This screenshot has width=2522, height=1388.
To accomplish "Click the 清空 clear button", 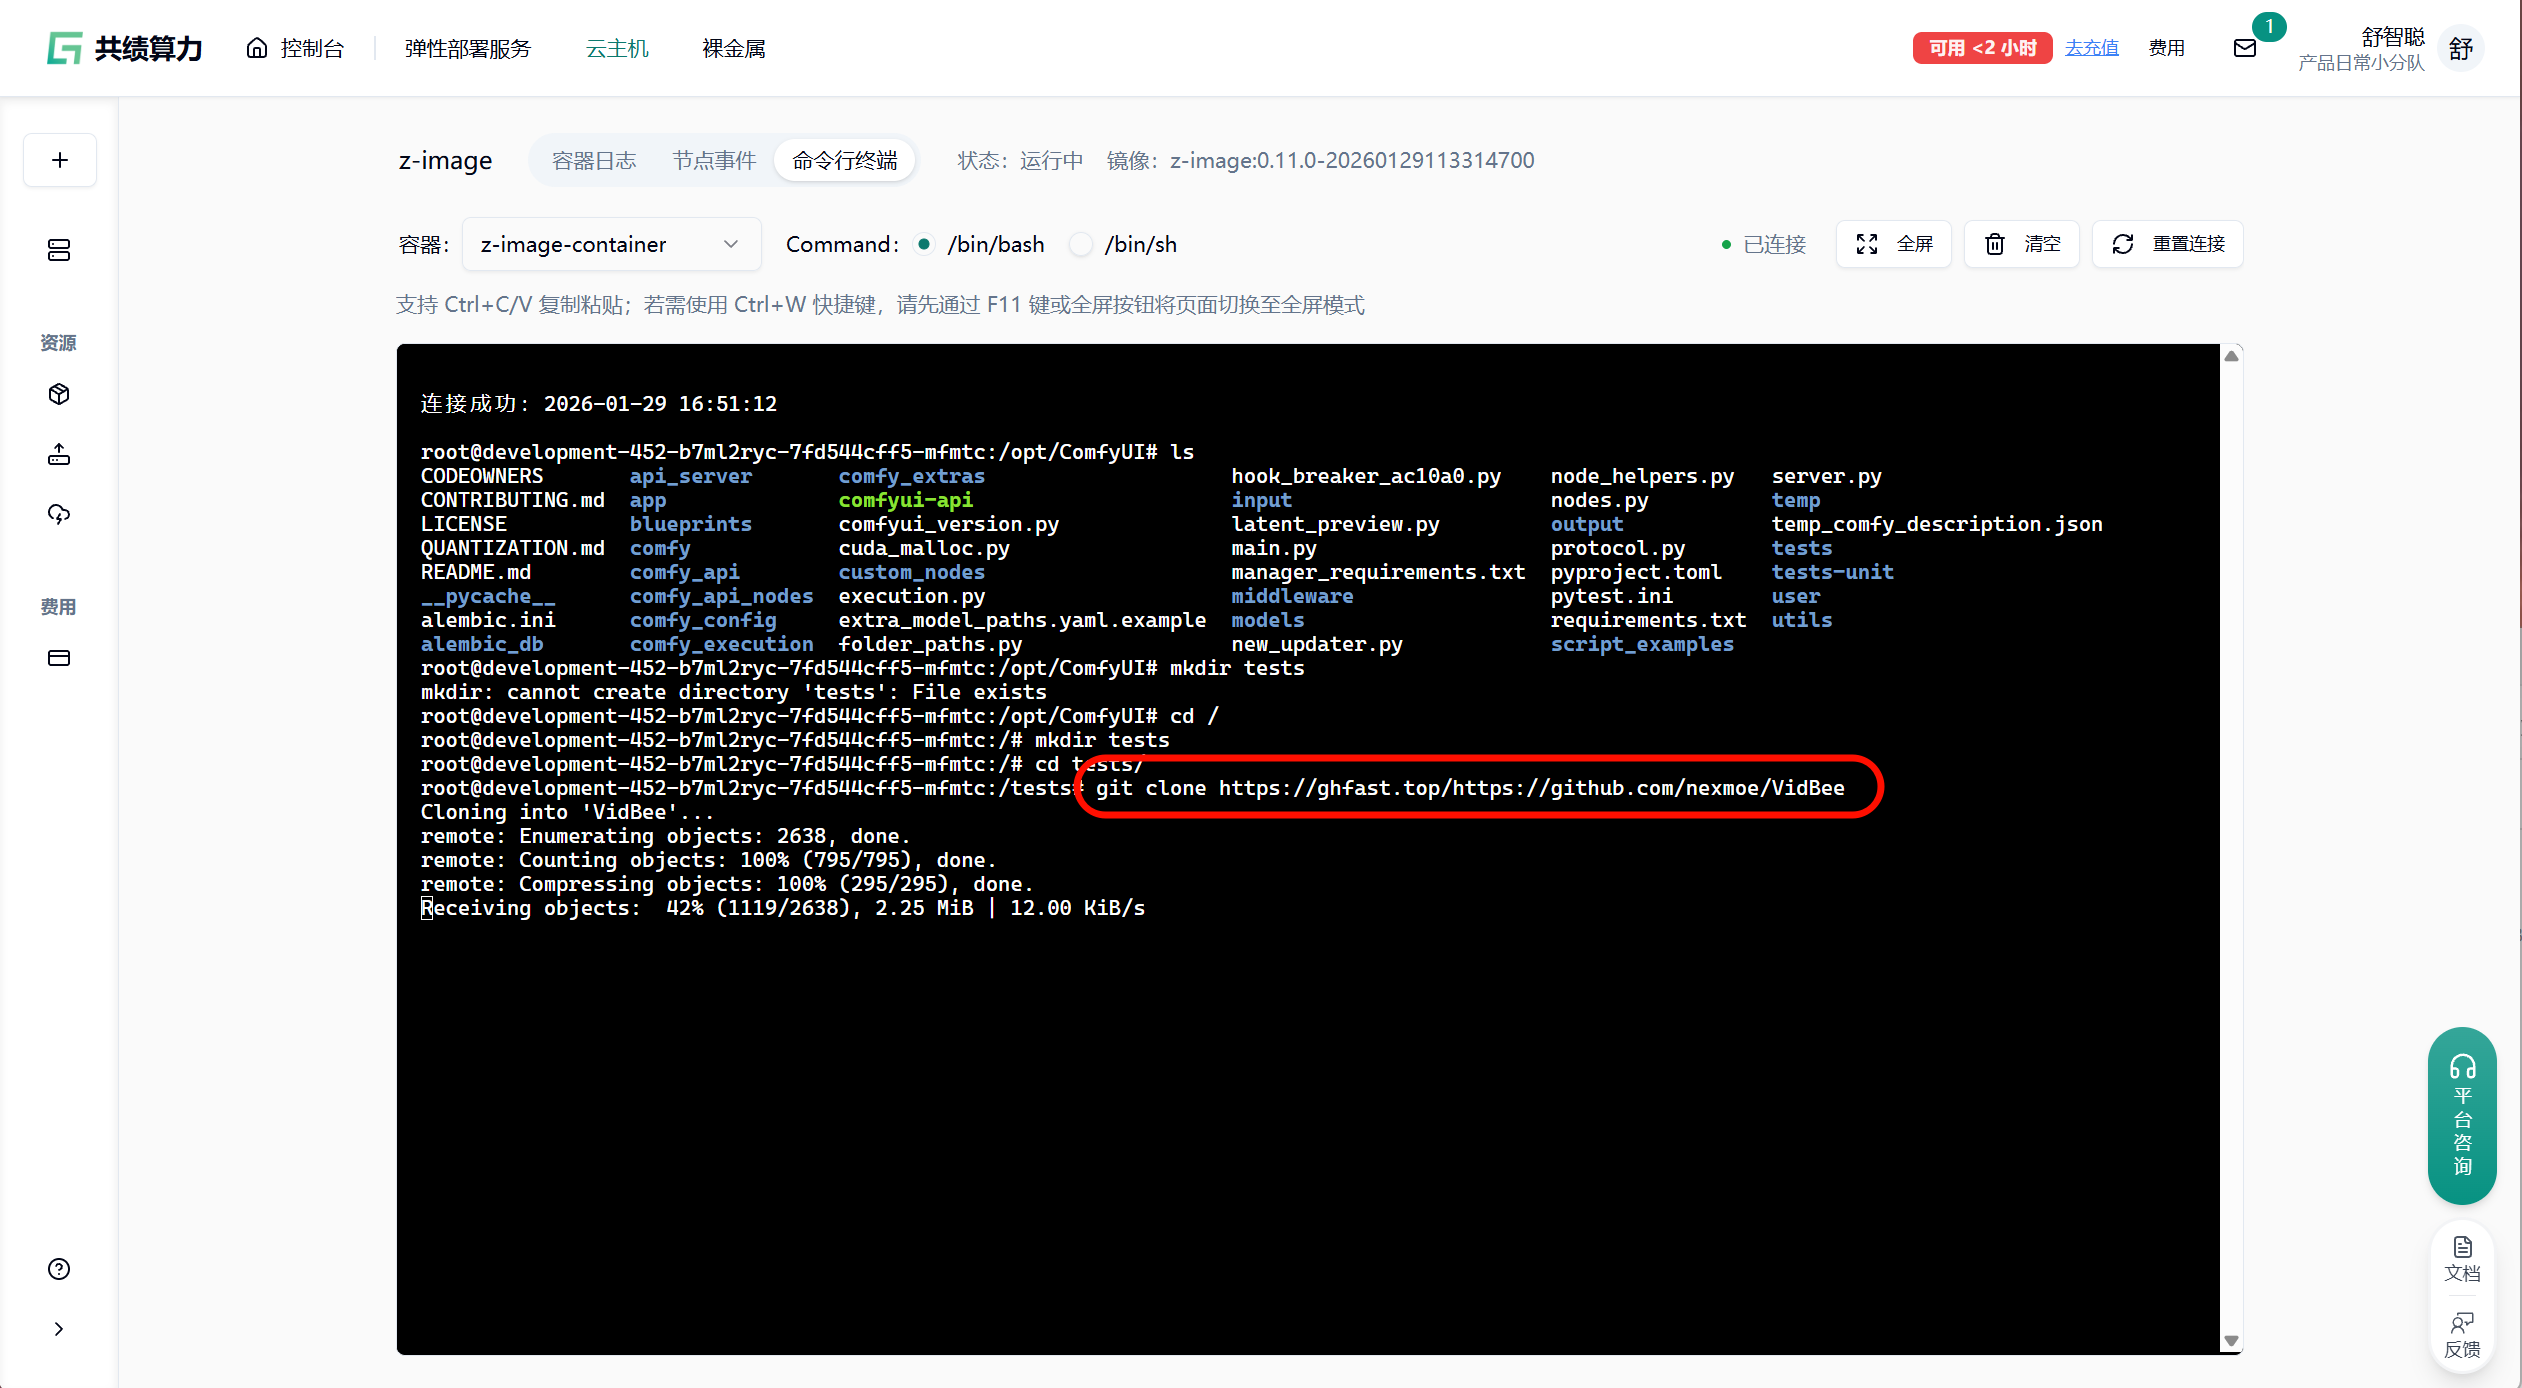I will click(x=2022, y=244).
